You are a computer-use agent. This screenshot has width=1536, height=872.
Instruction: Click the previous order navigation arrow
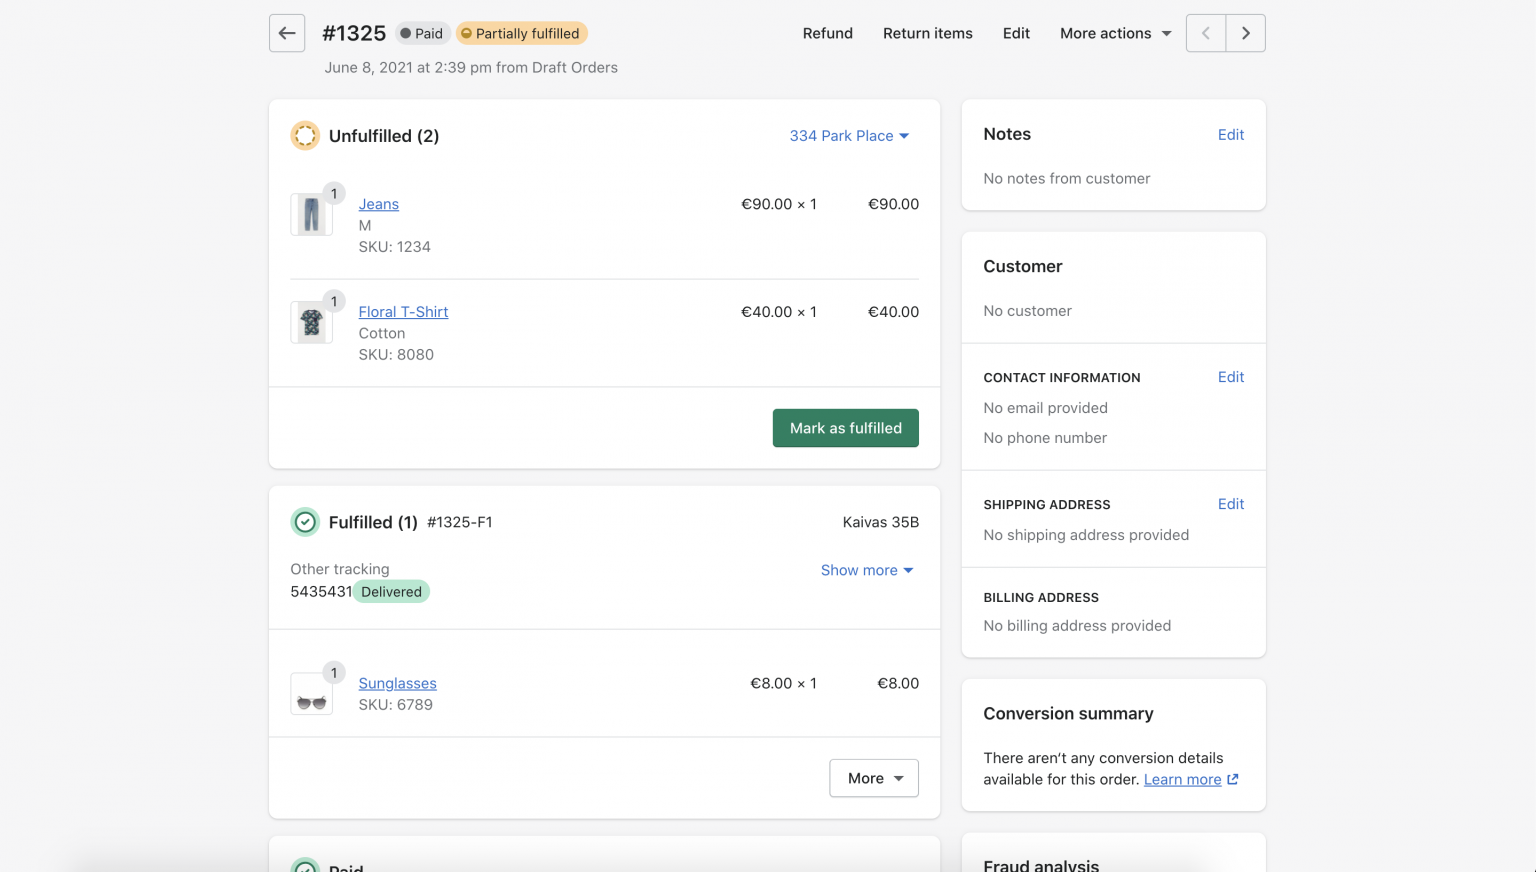pyautogui.click(x=1205, y=33)
